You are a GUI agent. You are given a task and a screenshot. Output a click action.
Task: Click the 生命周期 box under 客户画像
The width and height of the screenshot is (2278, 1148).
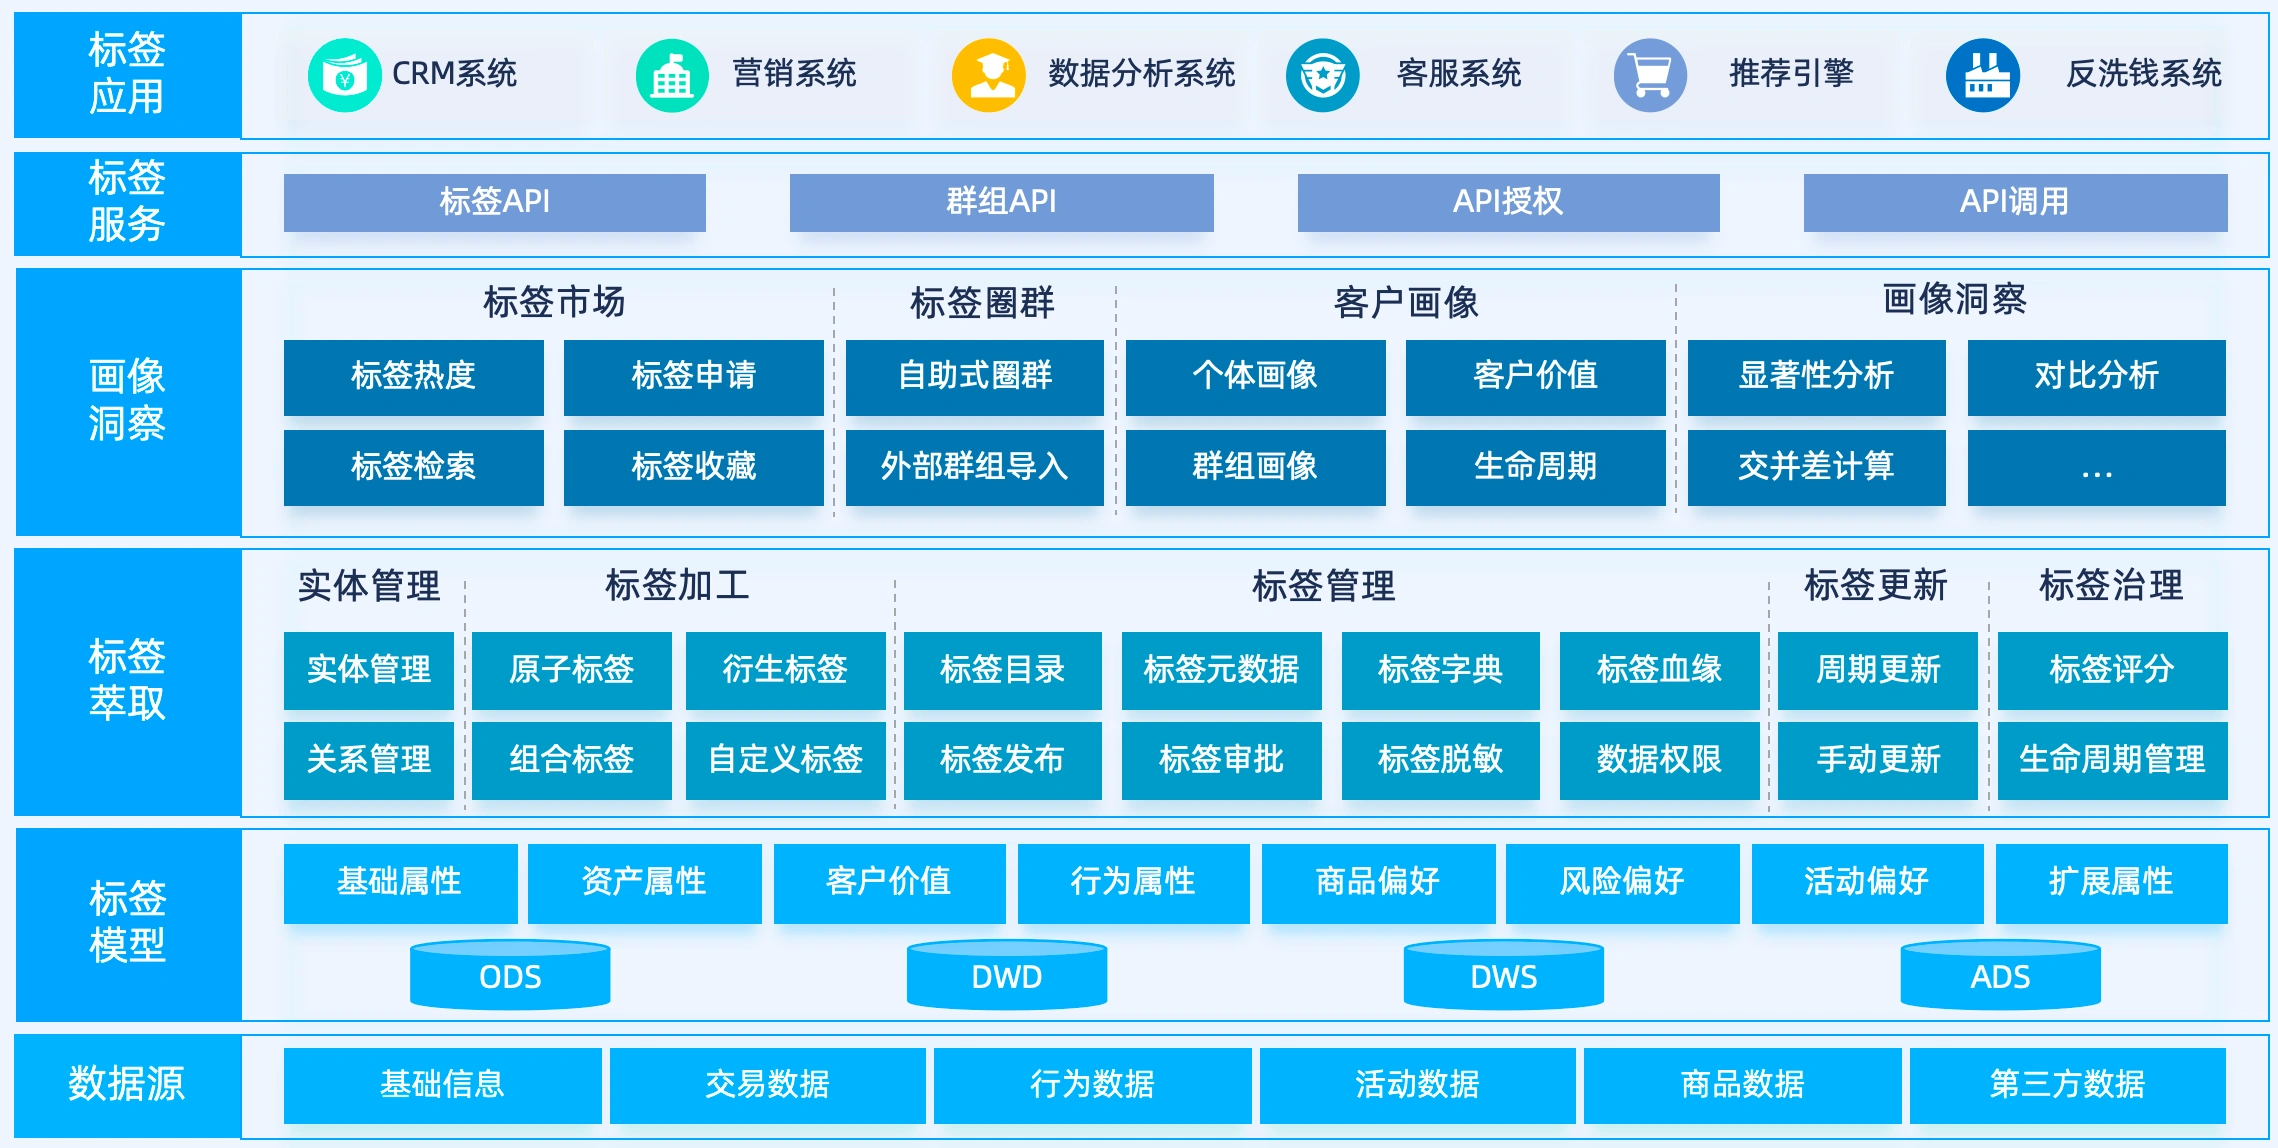[x=1536, y=467]
